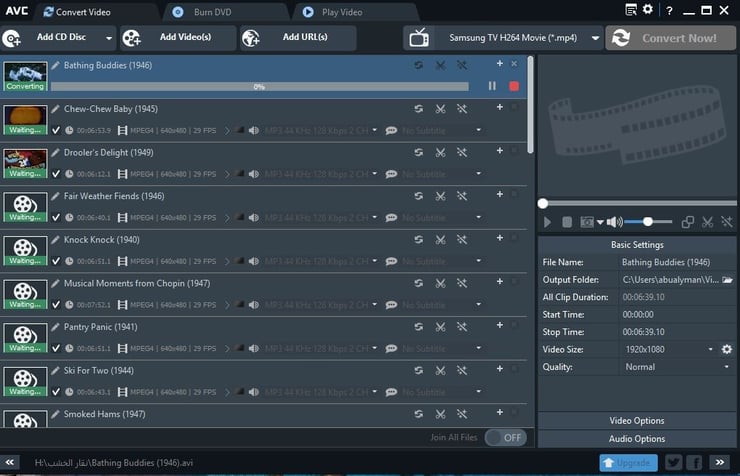Open the effects wand icon on Chew-Chew Baby row

[462, 109]
